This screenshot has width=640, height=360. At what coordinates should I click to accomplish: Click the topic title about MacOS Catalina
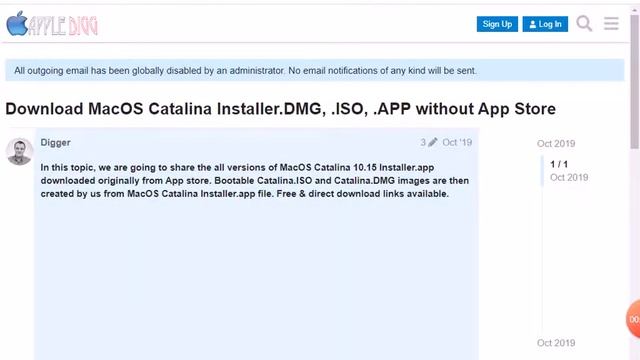point(280,109)
